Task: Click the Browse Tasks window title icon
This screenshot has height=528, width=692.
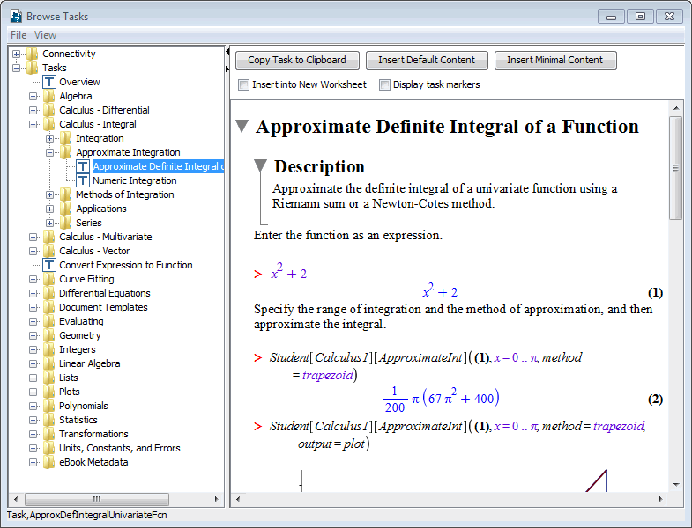Action: point(14,16)
